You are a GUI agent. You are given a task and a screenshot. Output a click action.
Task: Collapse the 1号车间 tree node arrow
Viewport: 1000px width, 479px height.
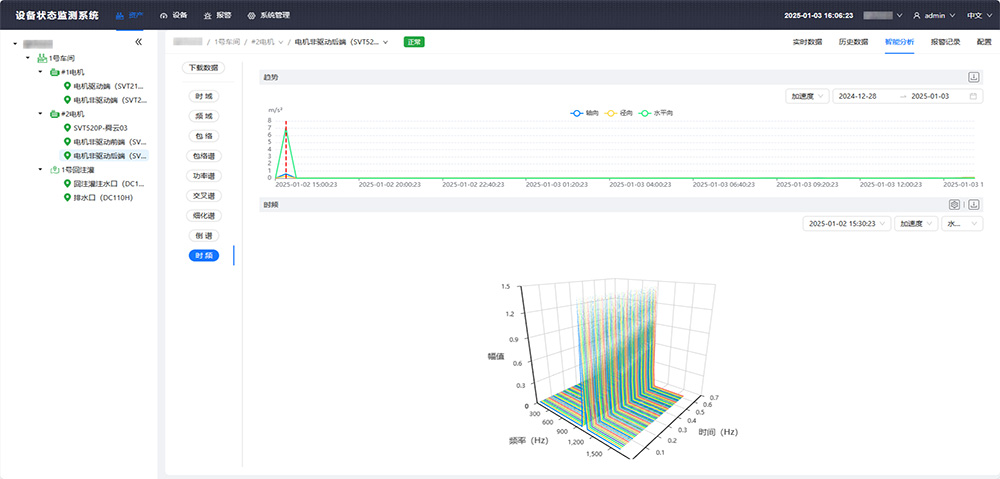point(27,58)
